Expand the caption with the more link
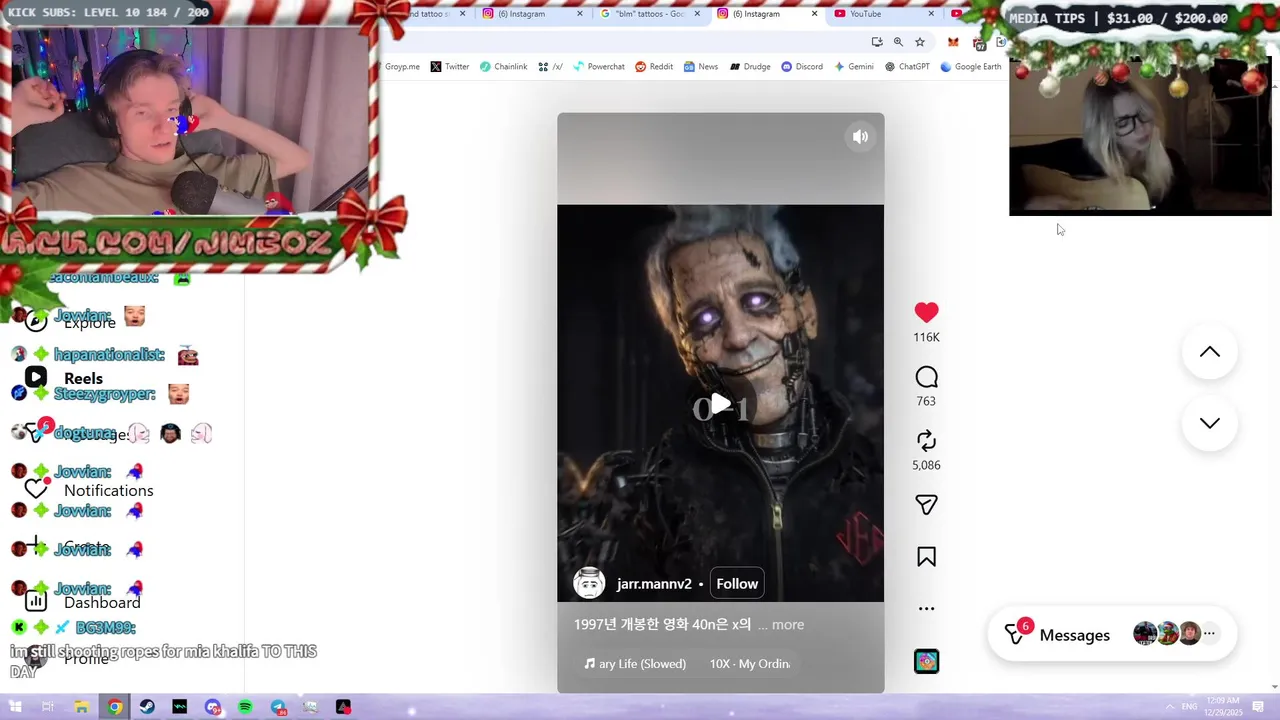Viewport: 1280px width, 720px height. tap(787, 625)
